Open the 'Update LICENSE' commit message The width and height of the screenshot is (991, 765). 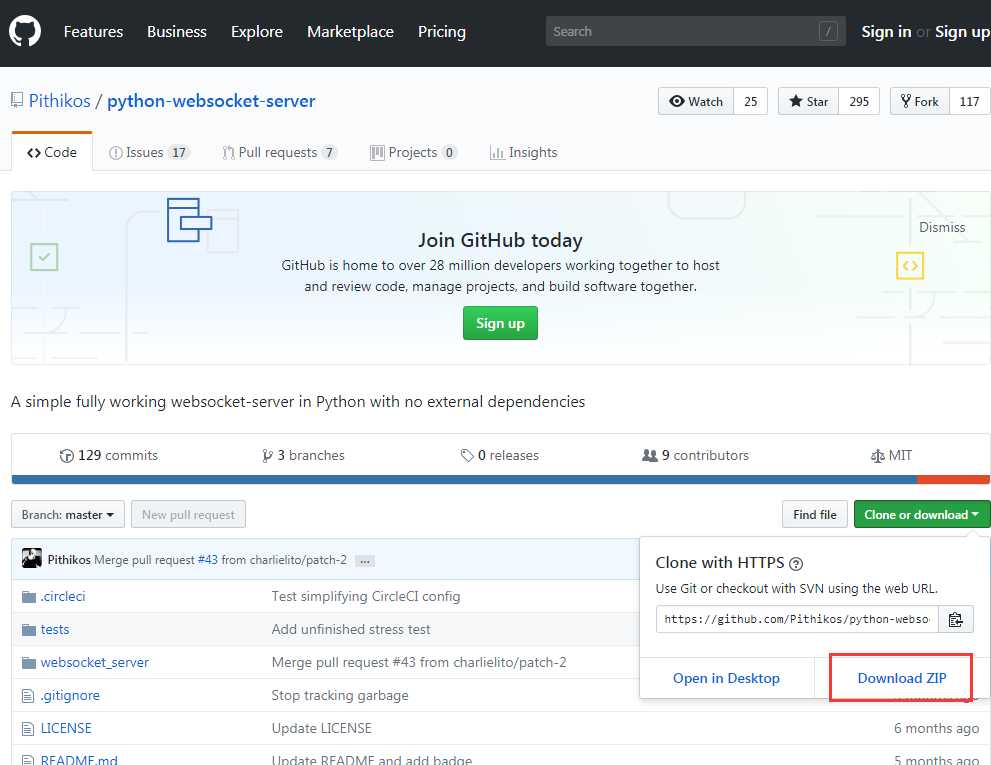pos(322,728)
